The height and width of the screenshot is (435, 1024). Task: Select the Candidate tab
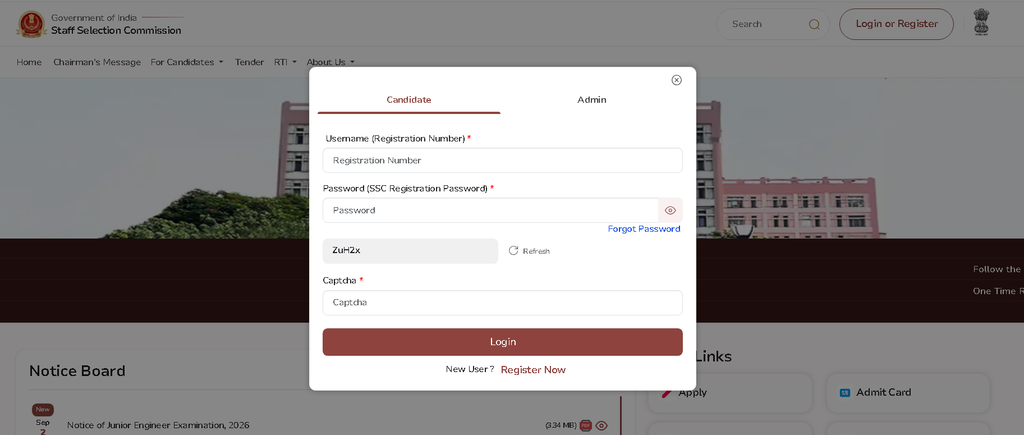pyautogui.click(x=409, y=100)
